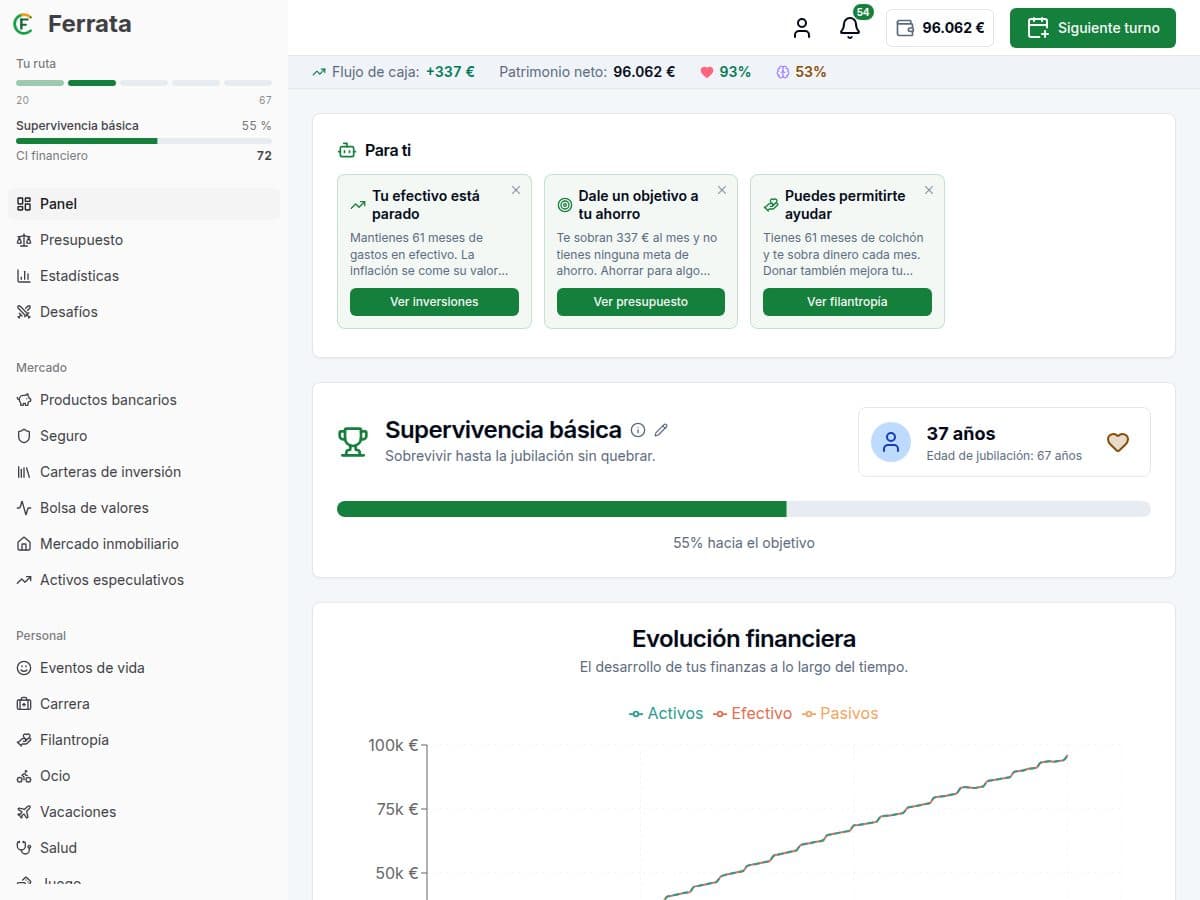Image resolution: width=1200 pixels, height=900 pixels.
Task: Toggle Efectivo series in chart legend
Action: pyautogui.click(x=752, y=713)
